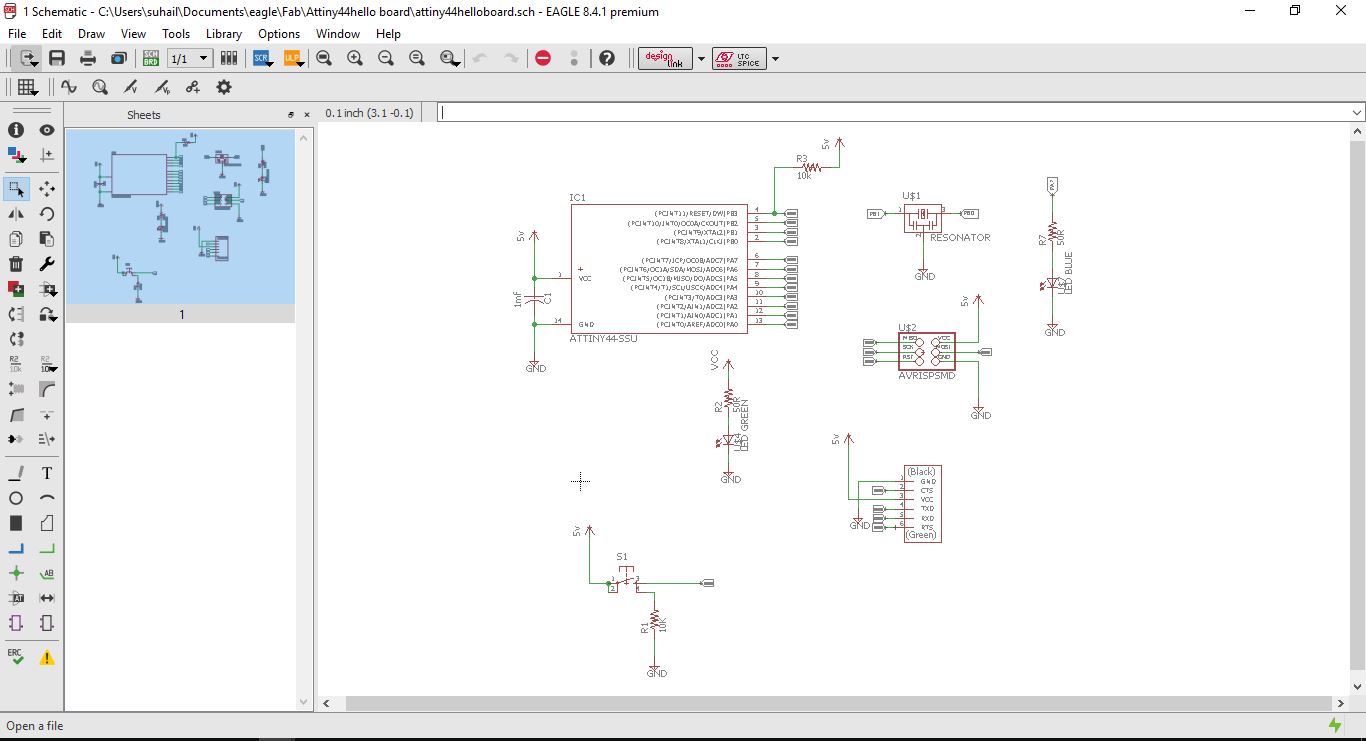
Task: Select the Copy tool
Action: tap(16, 238)
